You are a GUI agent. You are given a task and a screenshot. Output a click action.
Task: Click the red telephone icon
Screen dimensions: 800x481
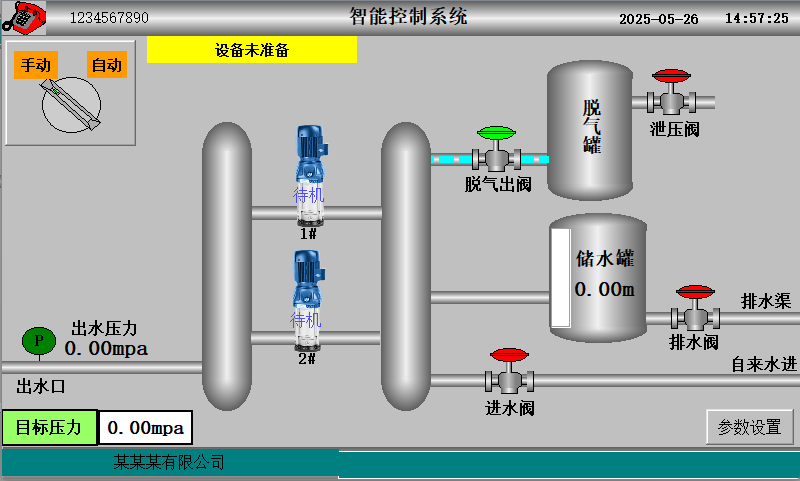pyautogui.click(x=24, y=17)
